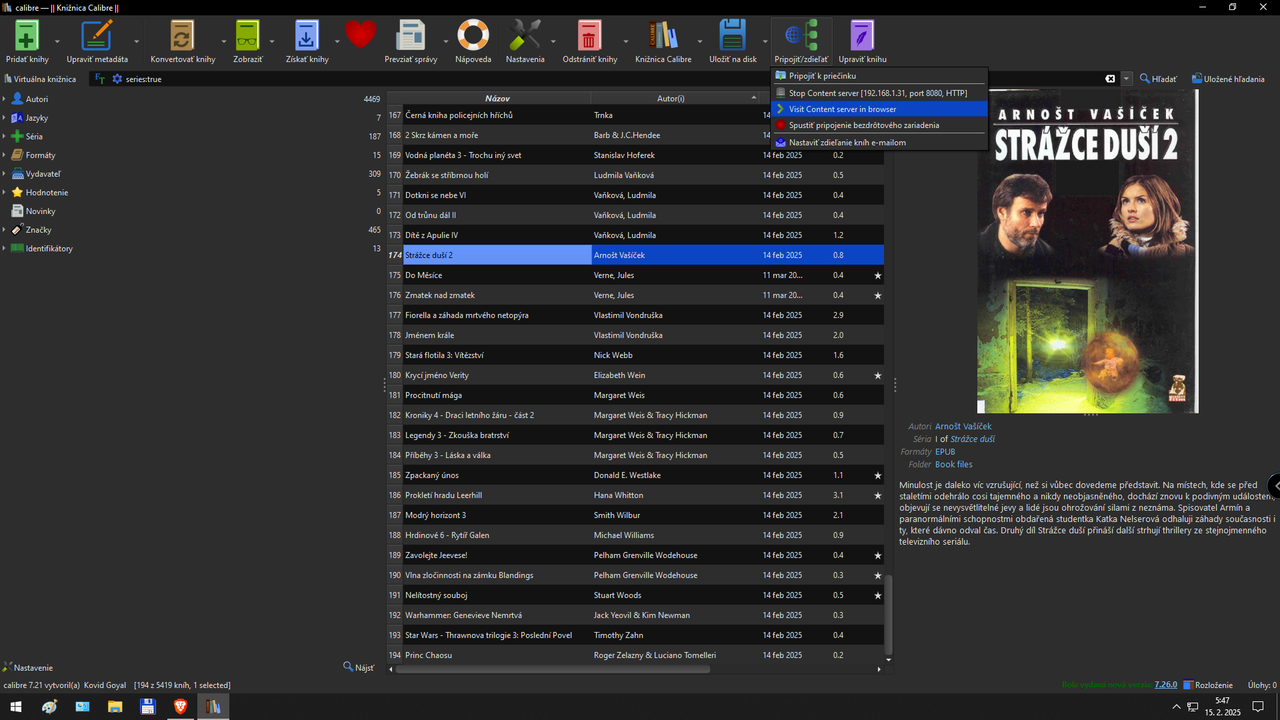
Task: Expand the Séria category
Action: tap(5, 136)
